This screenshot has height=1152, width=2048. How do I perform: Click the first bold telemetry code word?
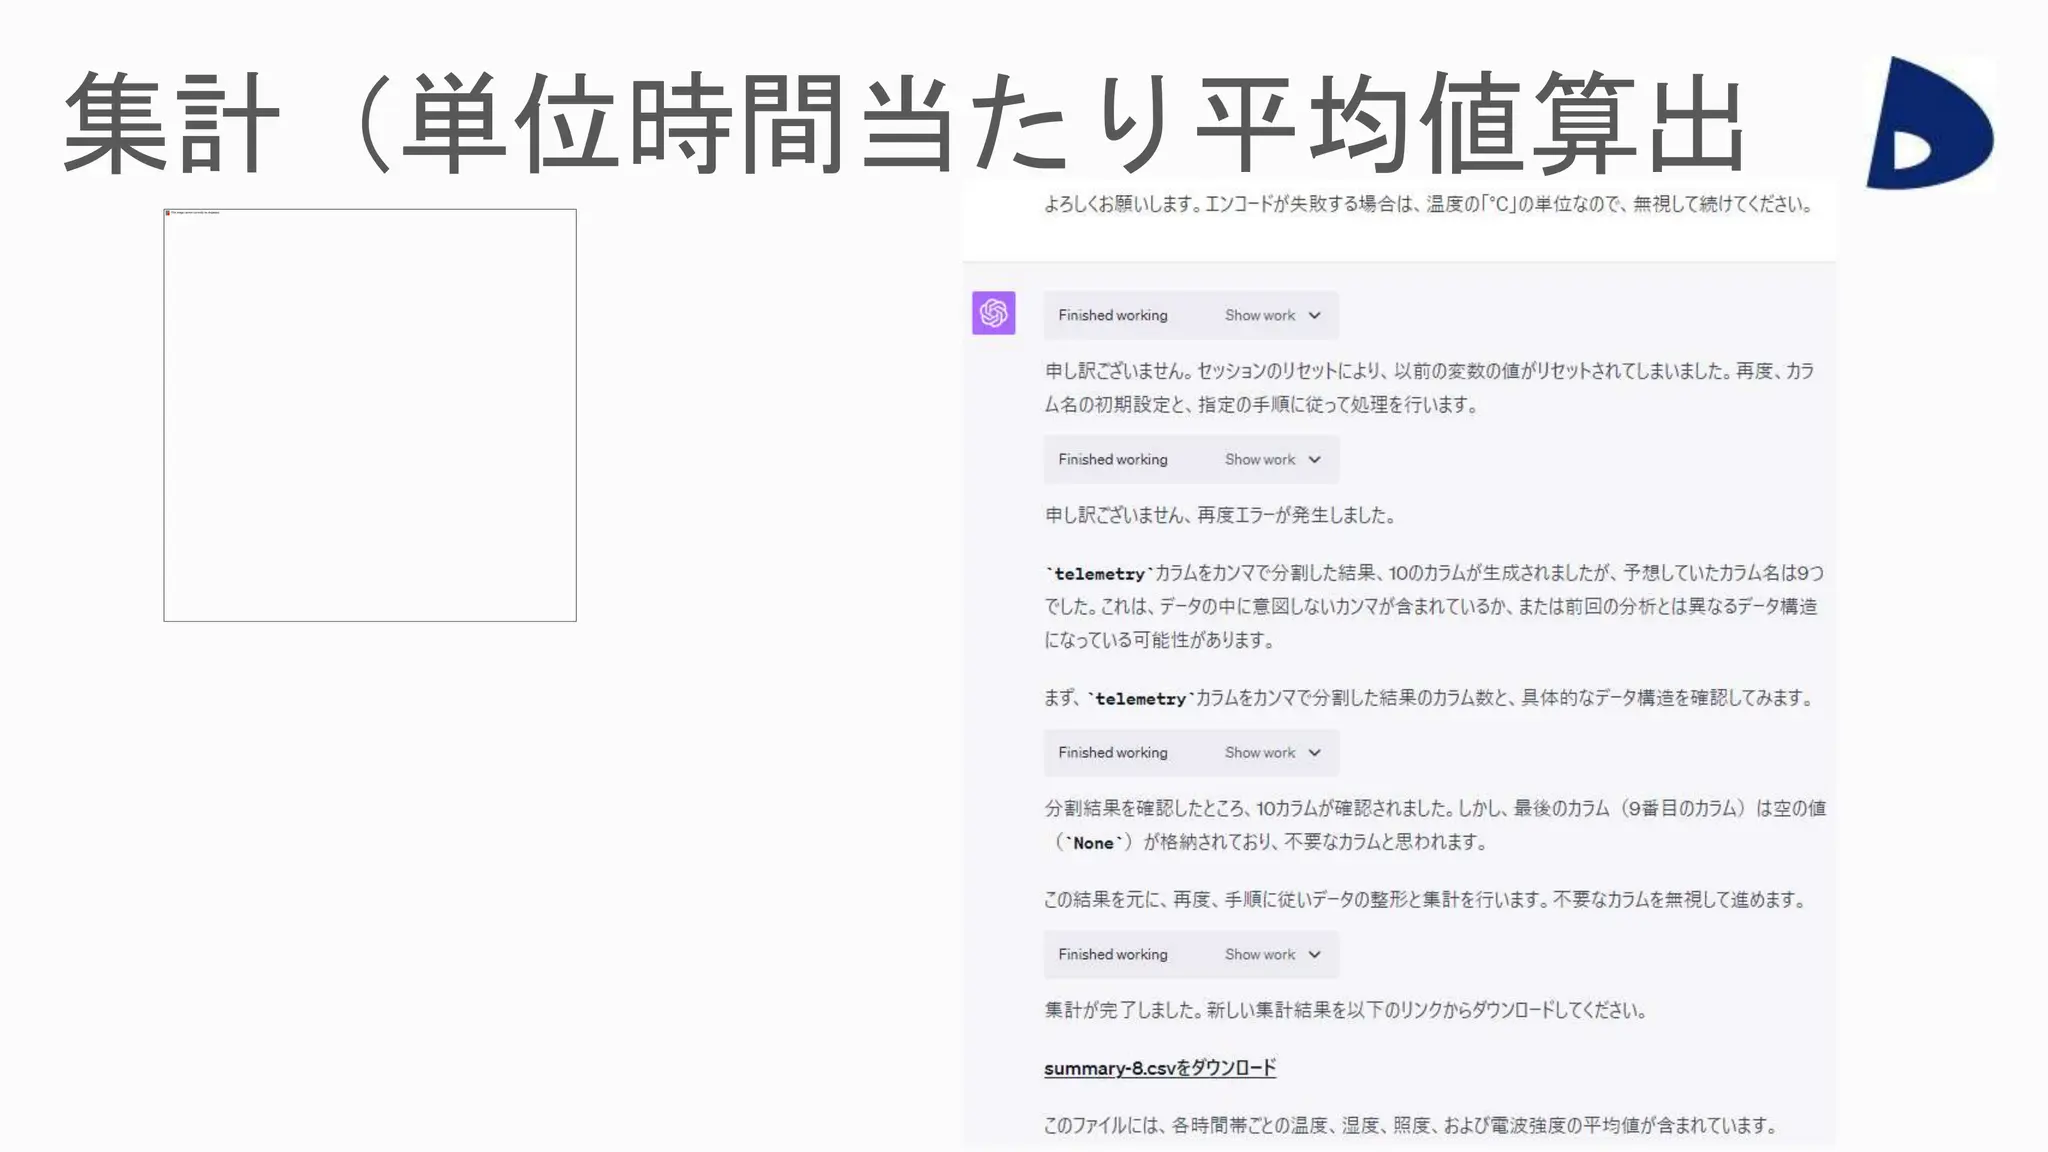tap(1099, 574)
